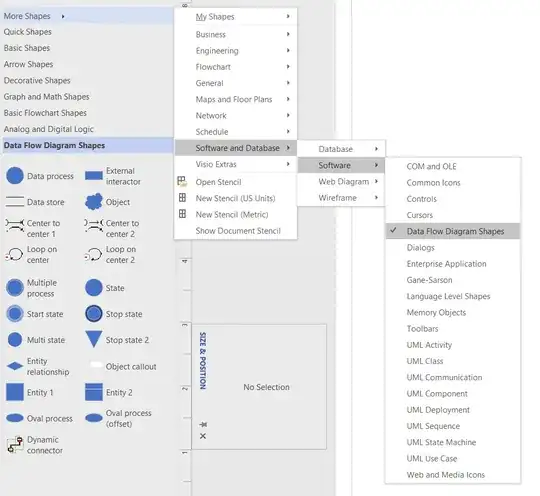Expand the More Shapes menu
The height and width of the screenshot is (496, 540).
87,16
